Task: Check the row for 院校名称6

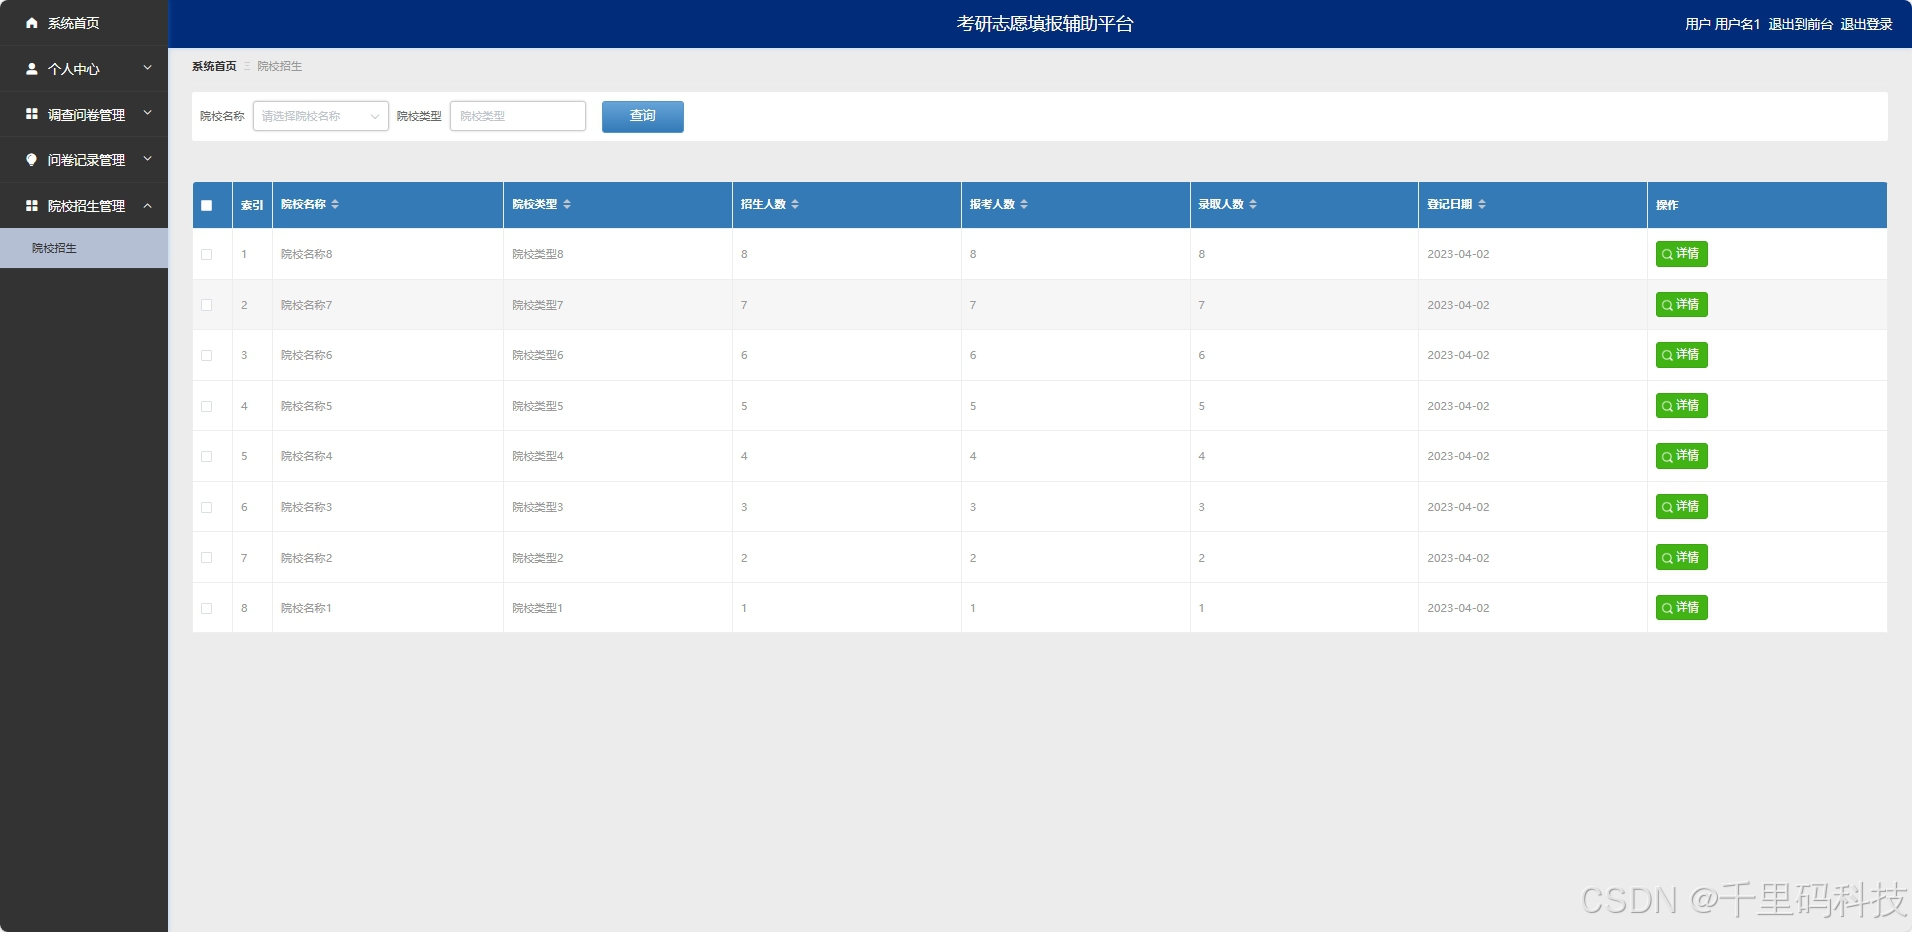Action: pyautogui.click(x=207, y=355)
